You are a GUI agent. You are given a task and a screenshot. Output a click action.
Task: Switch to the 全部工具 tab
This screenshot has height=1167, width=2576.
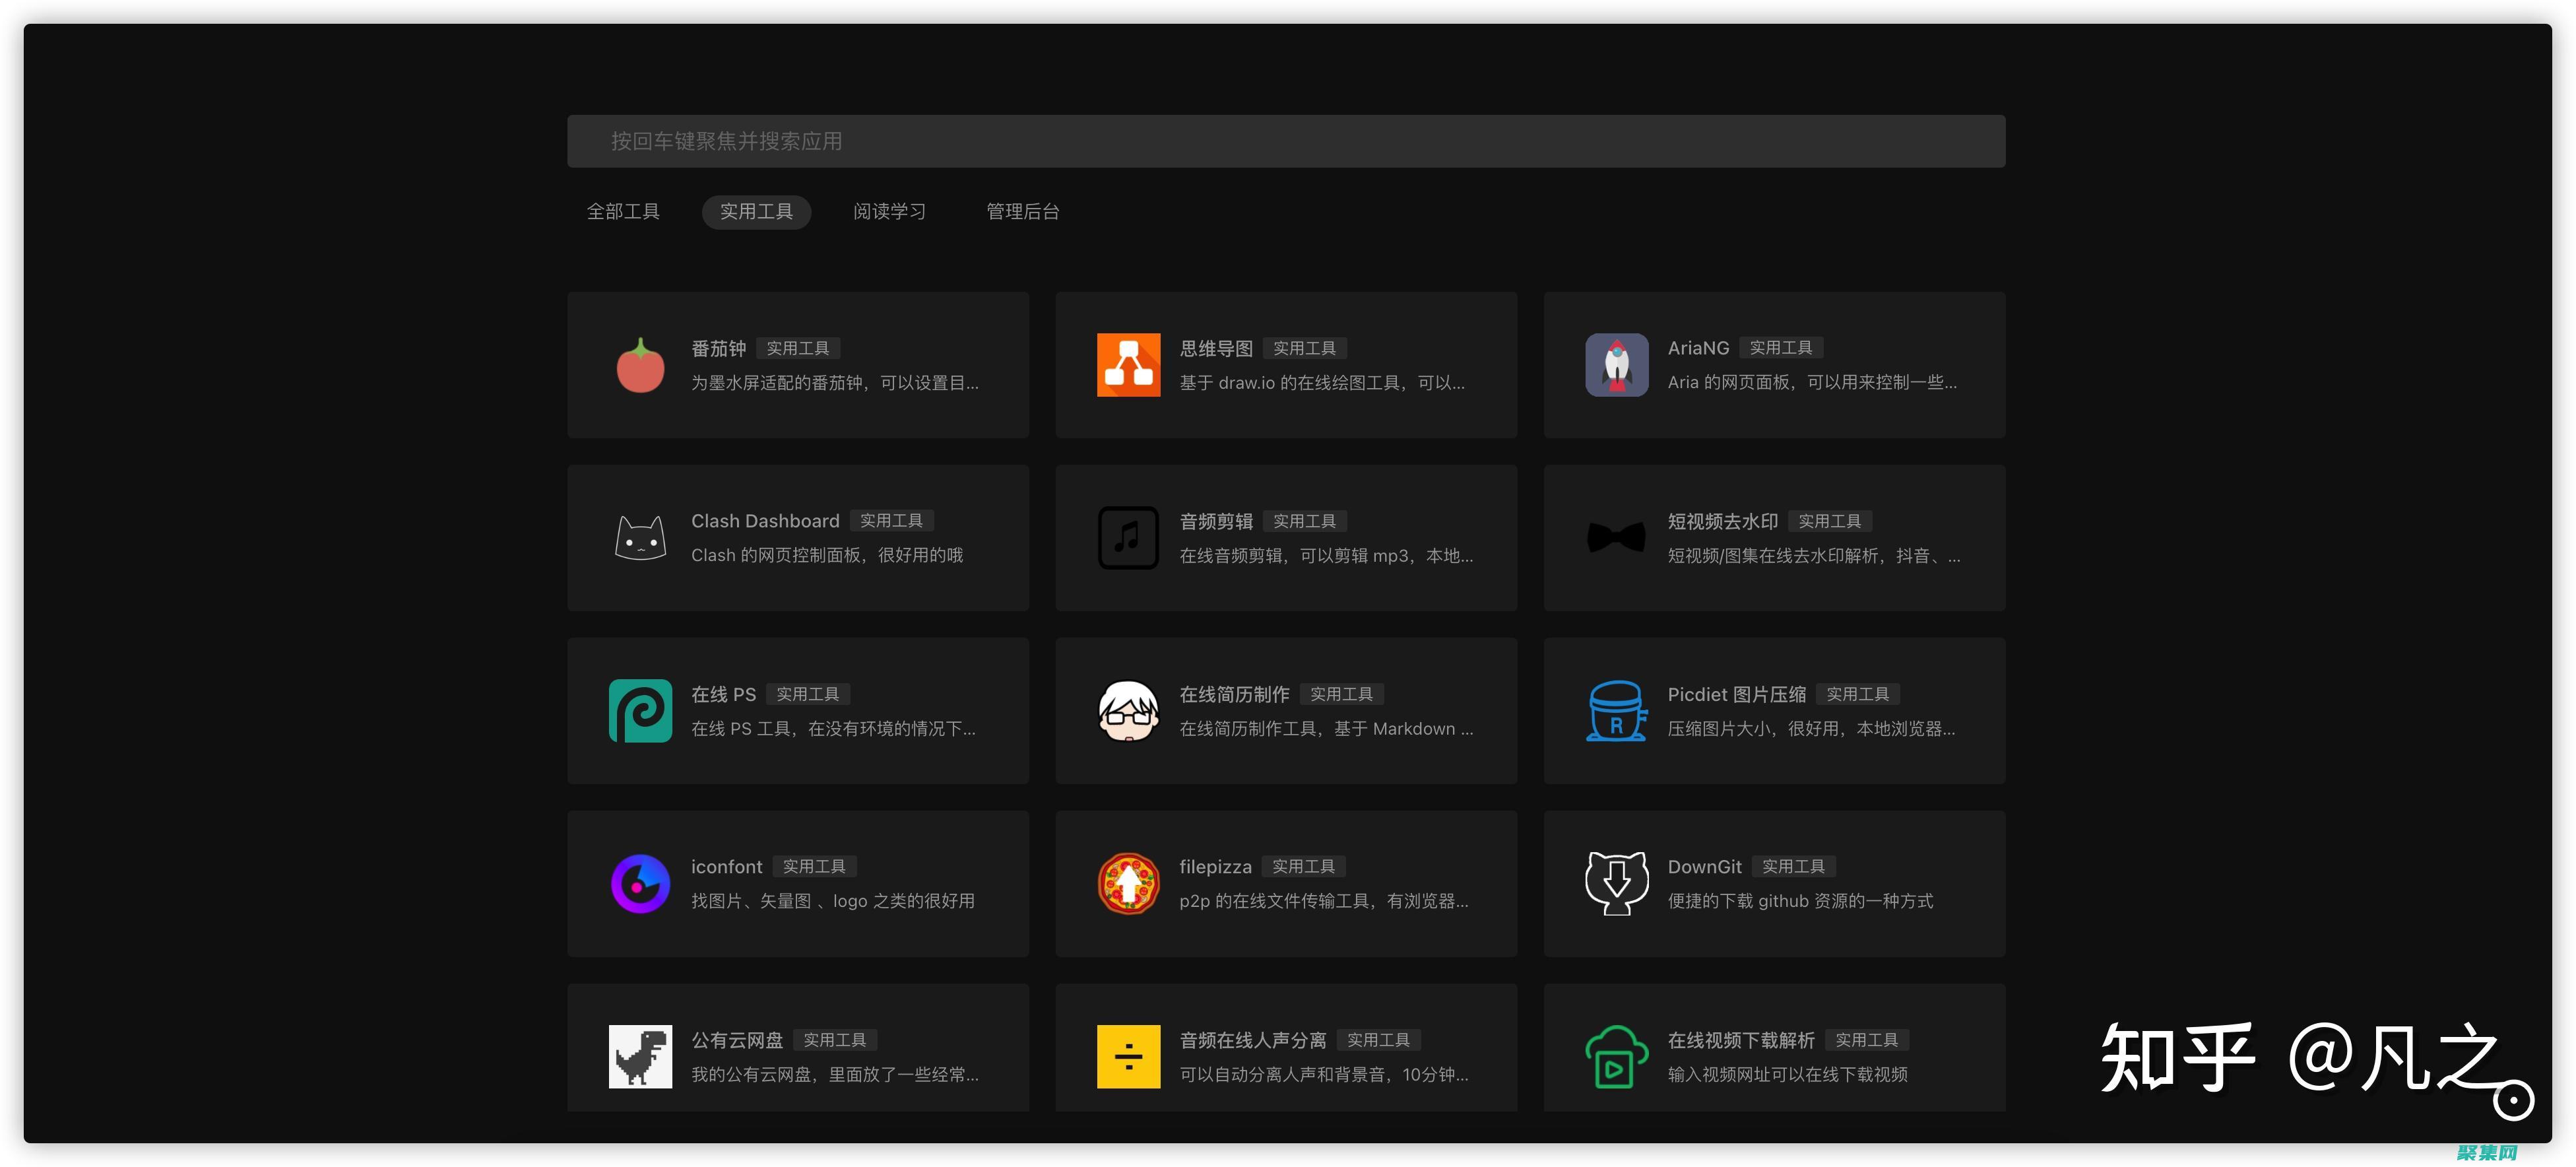click(623, 211)
